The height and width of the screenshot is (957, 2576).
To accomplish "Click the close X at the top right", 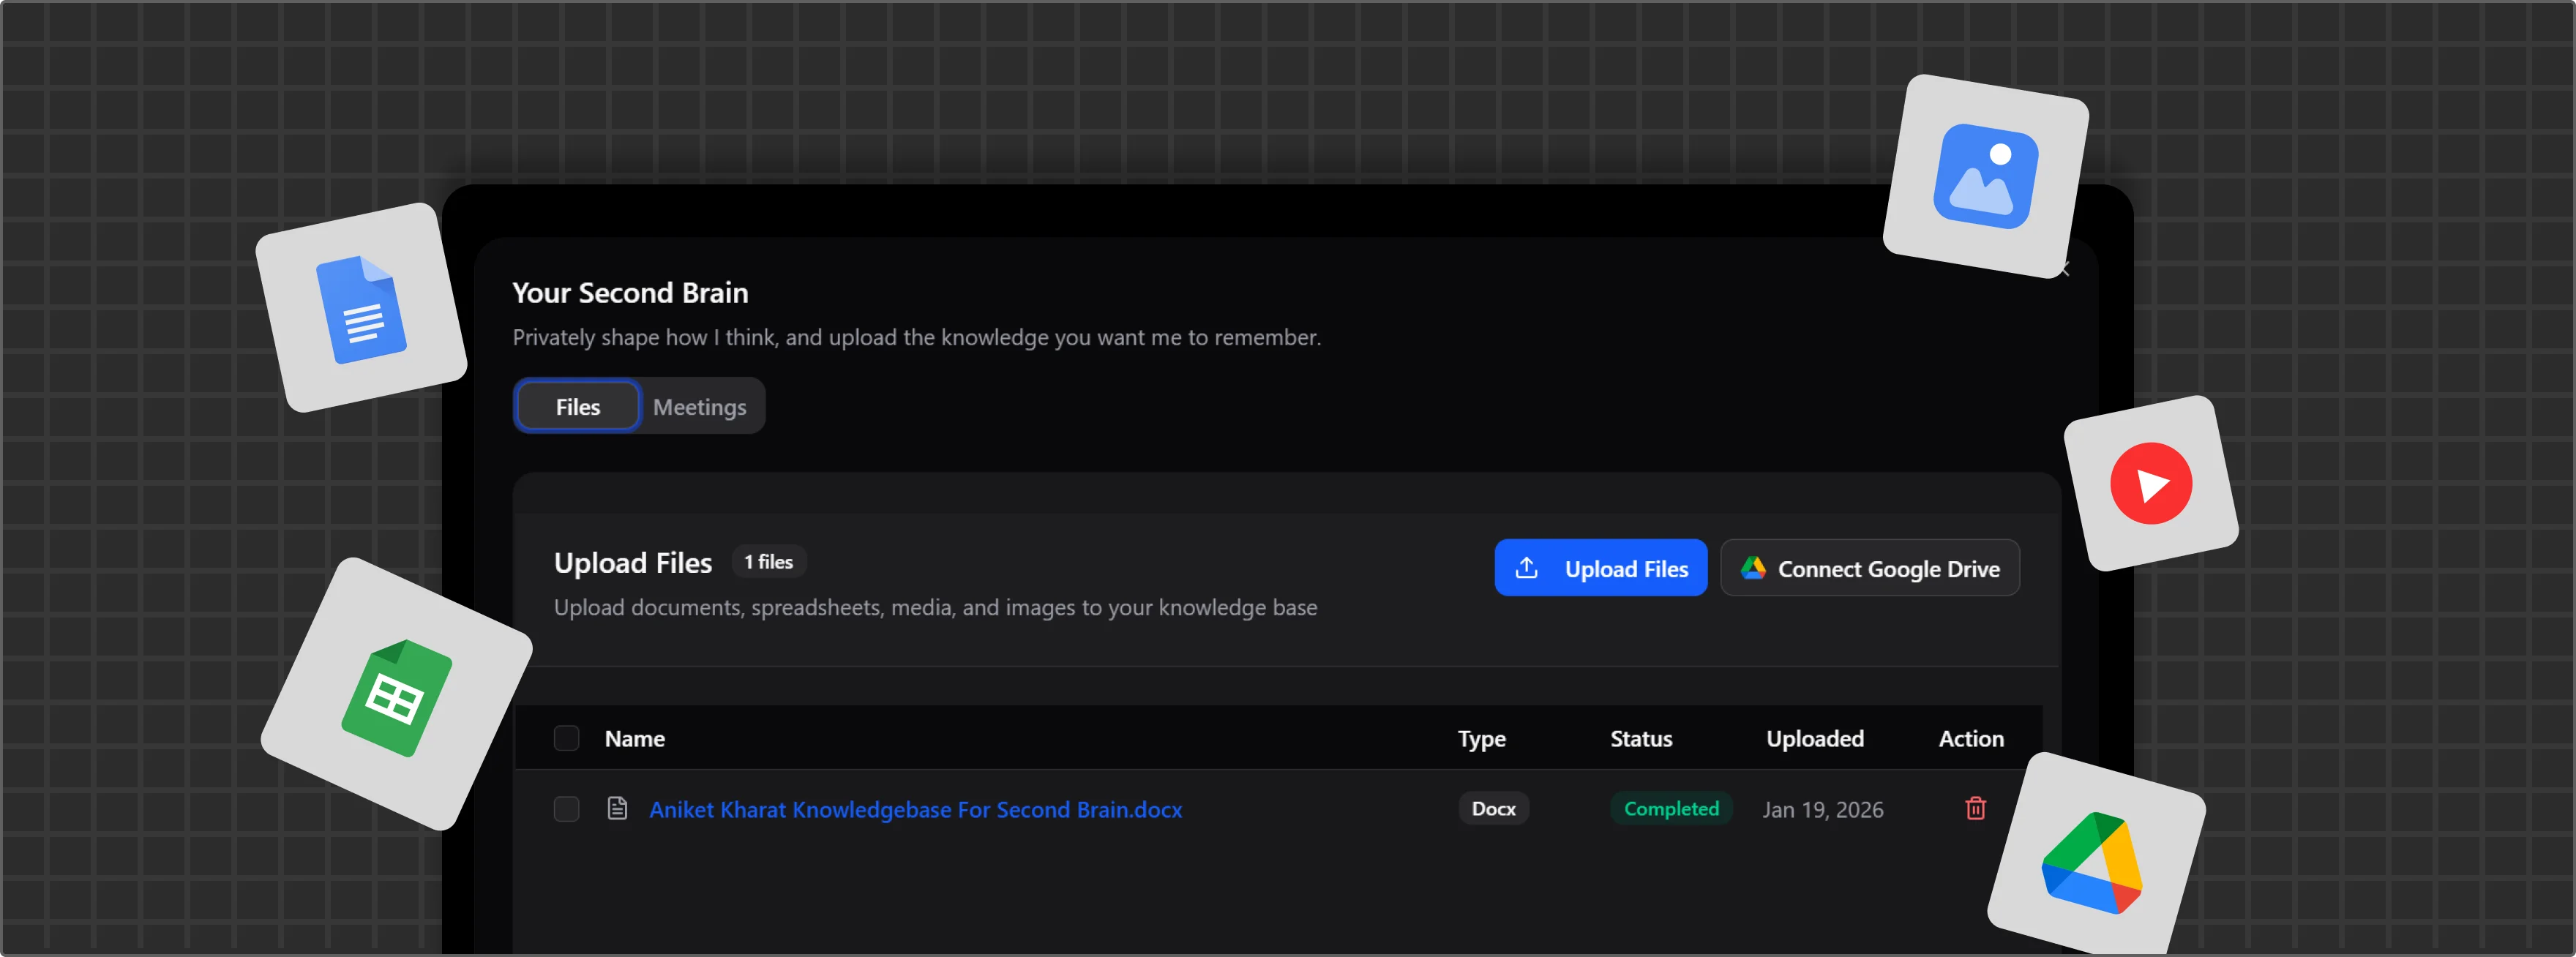I will [x=2065, y=268].
